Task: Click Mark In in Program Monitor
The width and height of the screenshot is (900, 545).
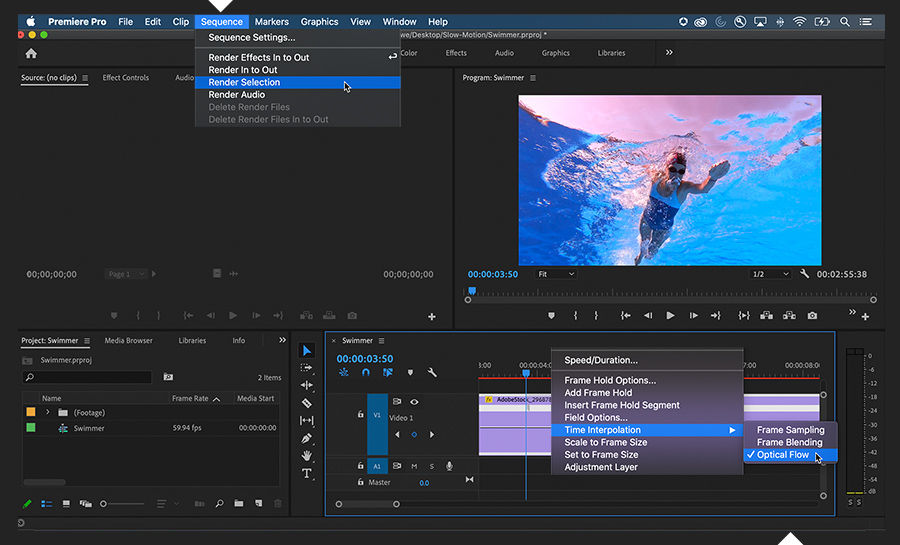Action: point(575,316)
